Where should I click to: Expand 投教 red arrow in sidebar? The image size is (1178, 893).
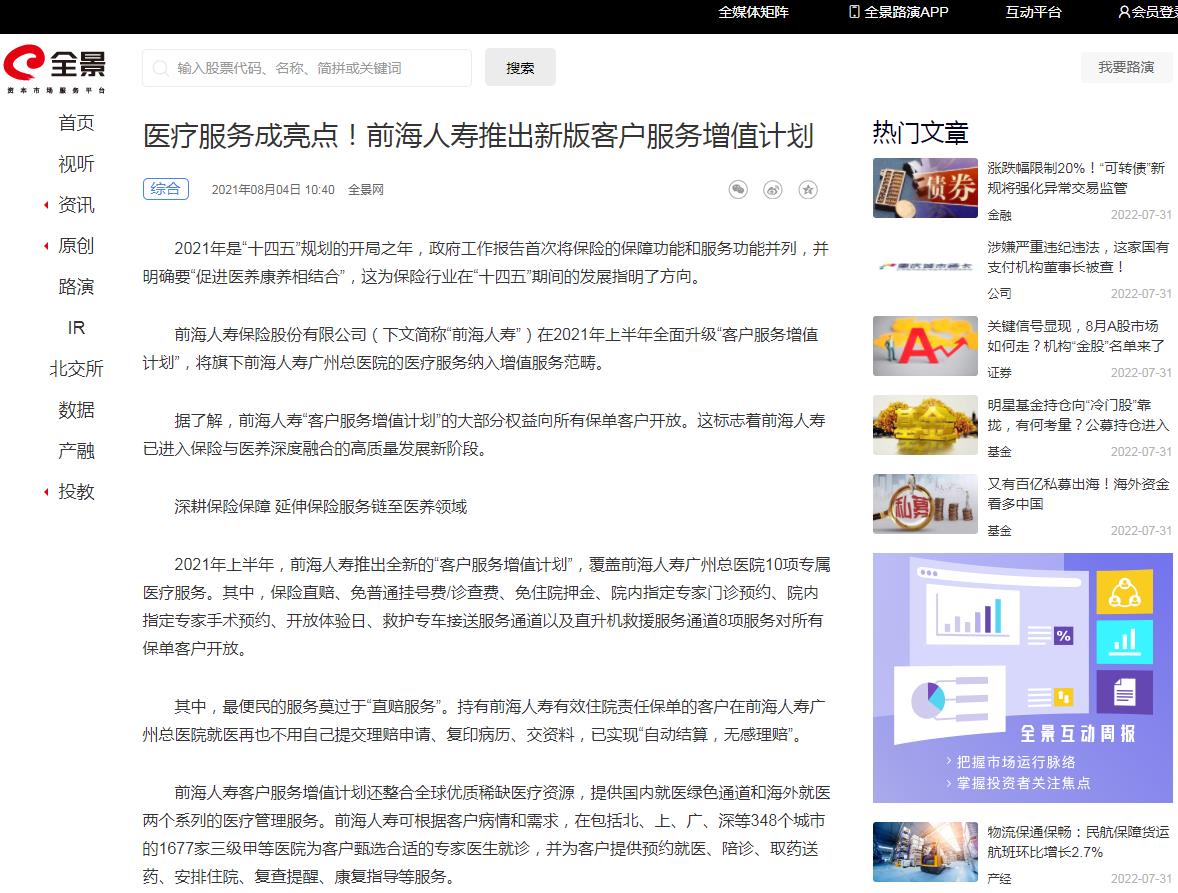46,492
